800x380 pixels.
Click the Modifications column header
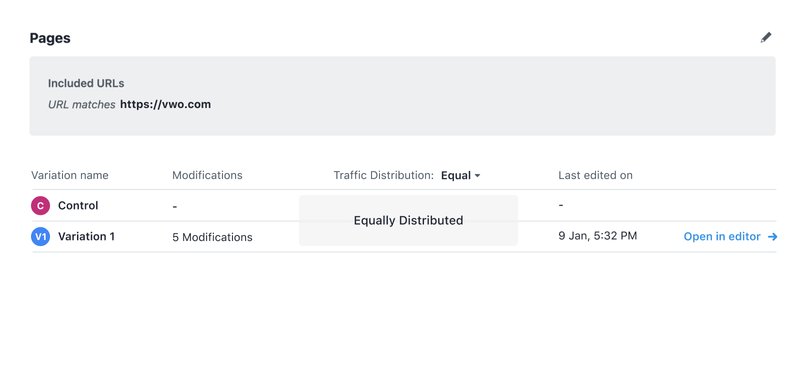click(x=207, y=175)
